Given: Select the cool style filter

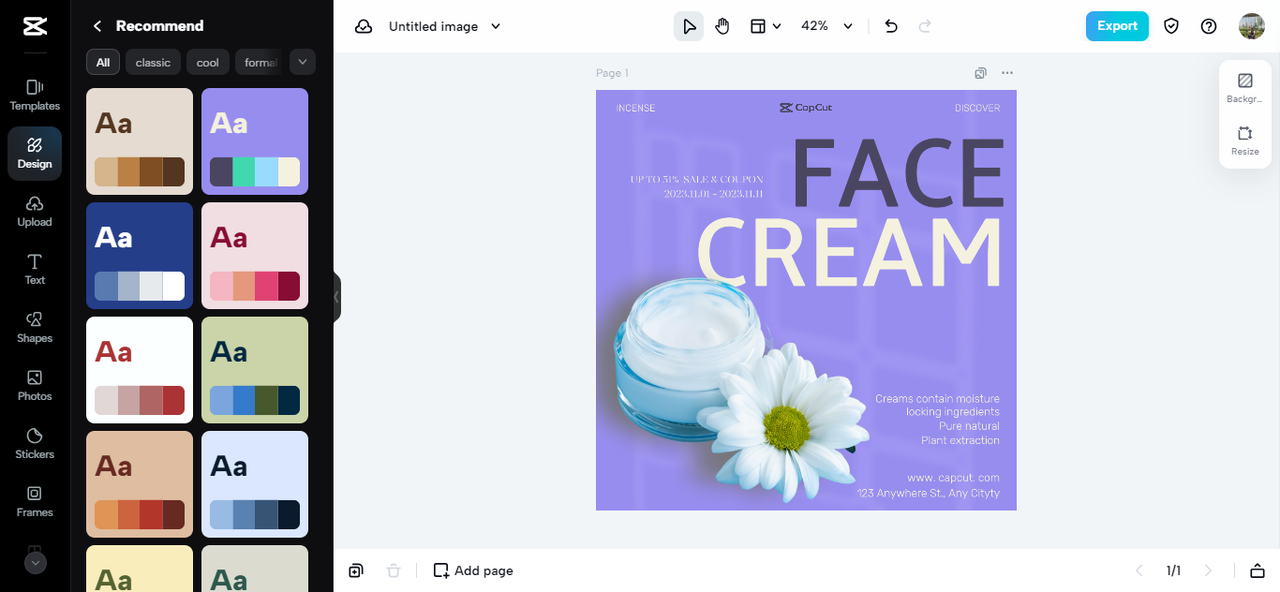Looking at the screenshot, I should (208, 62).
